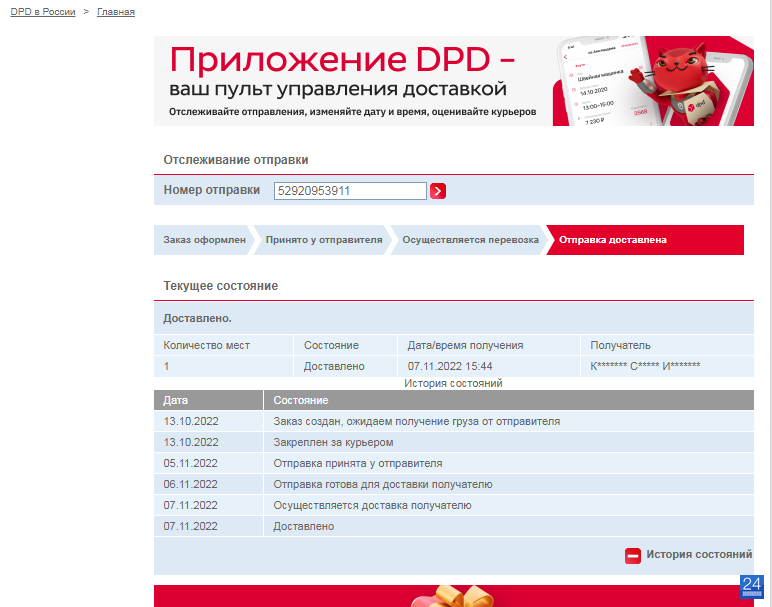This screenshot has height=607, width=772.
Task: Click the centered История состояний caption
Action: pyautogui.click(x=453, y=383)
